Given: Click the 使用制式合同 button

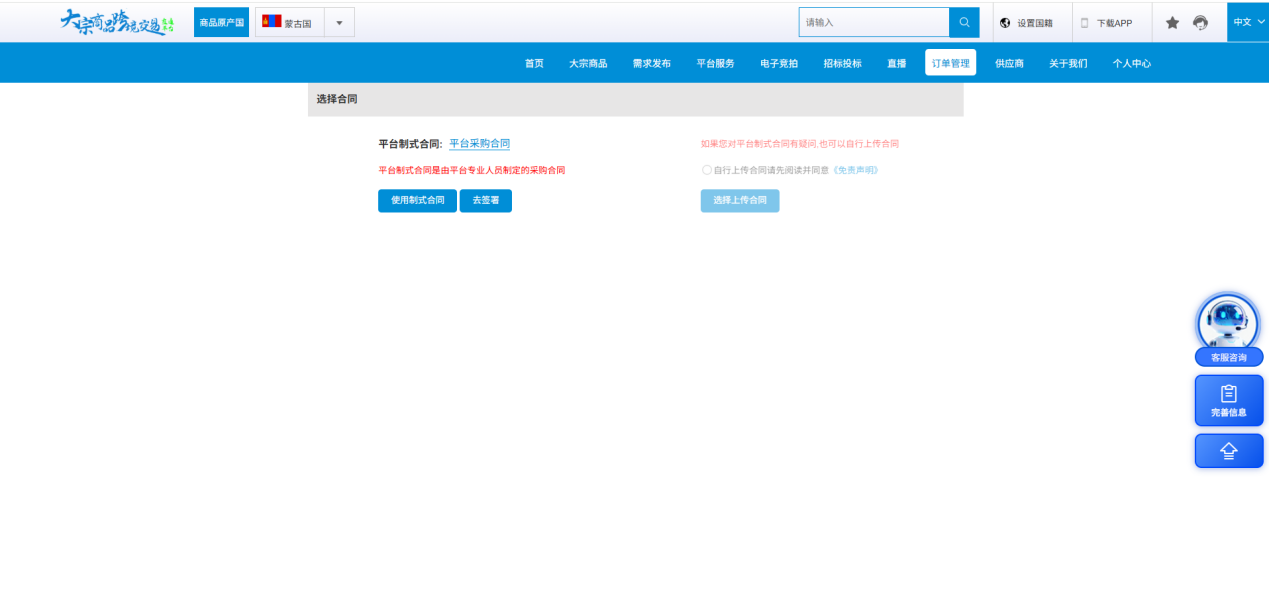Looking at the screenshot, I should pos(417,200).
